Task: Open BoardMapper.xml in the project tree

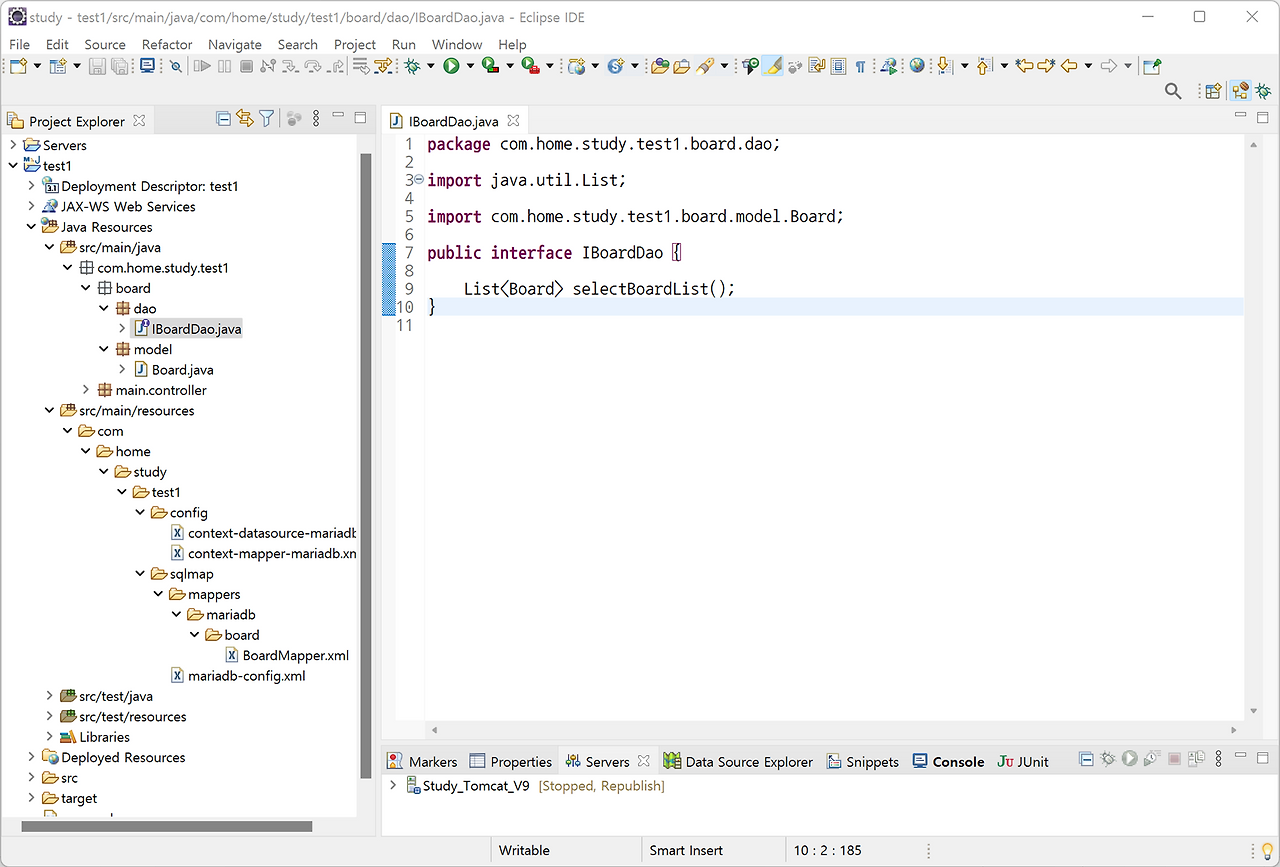Action: point(295,656)
